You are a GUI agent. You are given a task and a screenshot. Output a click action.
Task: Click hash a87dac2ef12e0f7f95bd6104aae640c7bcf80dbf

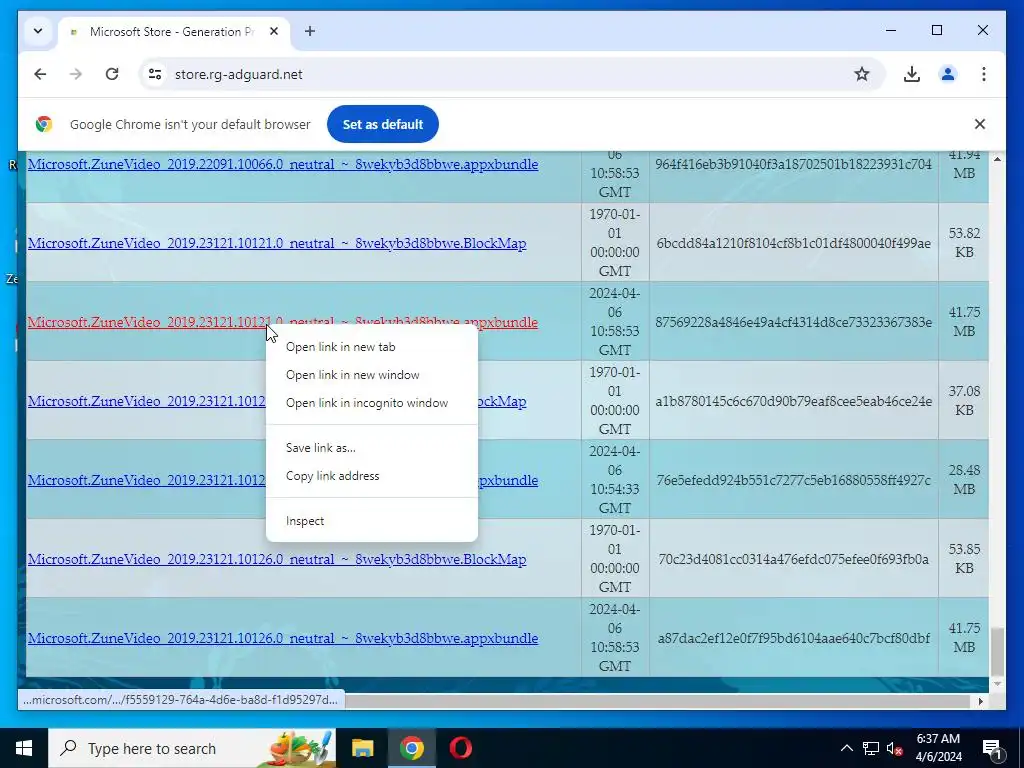pos(793,638)
